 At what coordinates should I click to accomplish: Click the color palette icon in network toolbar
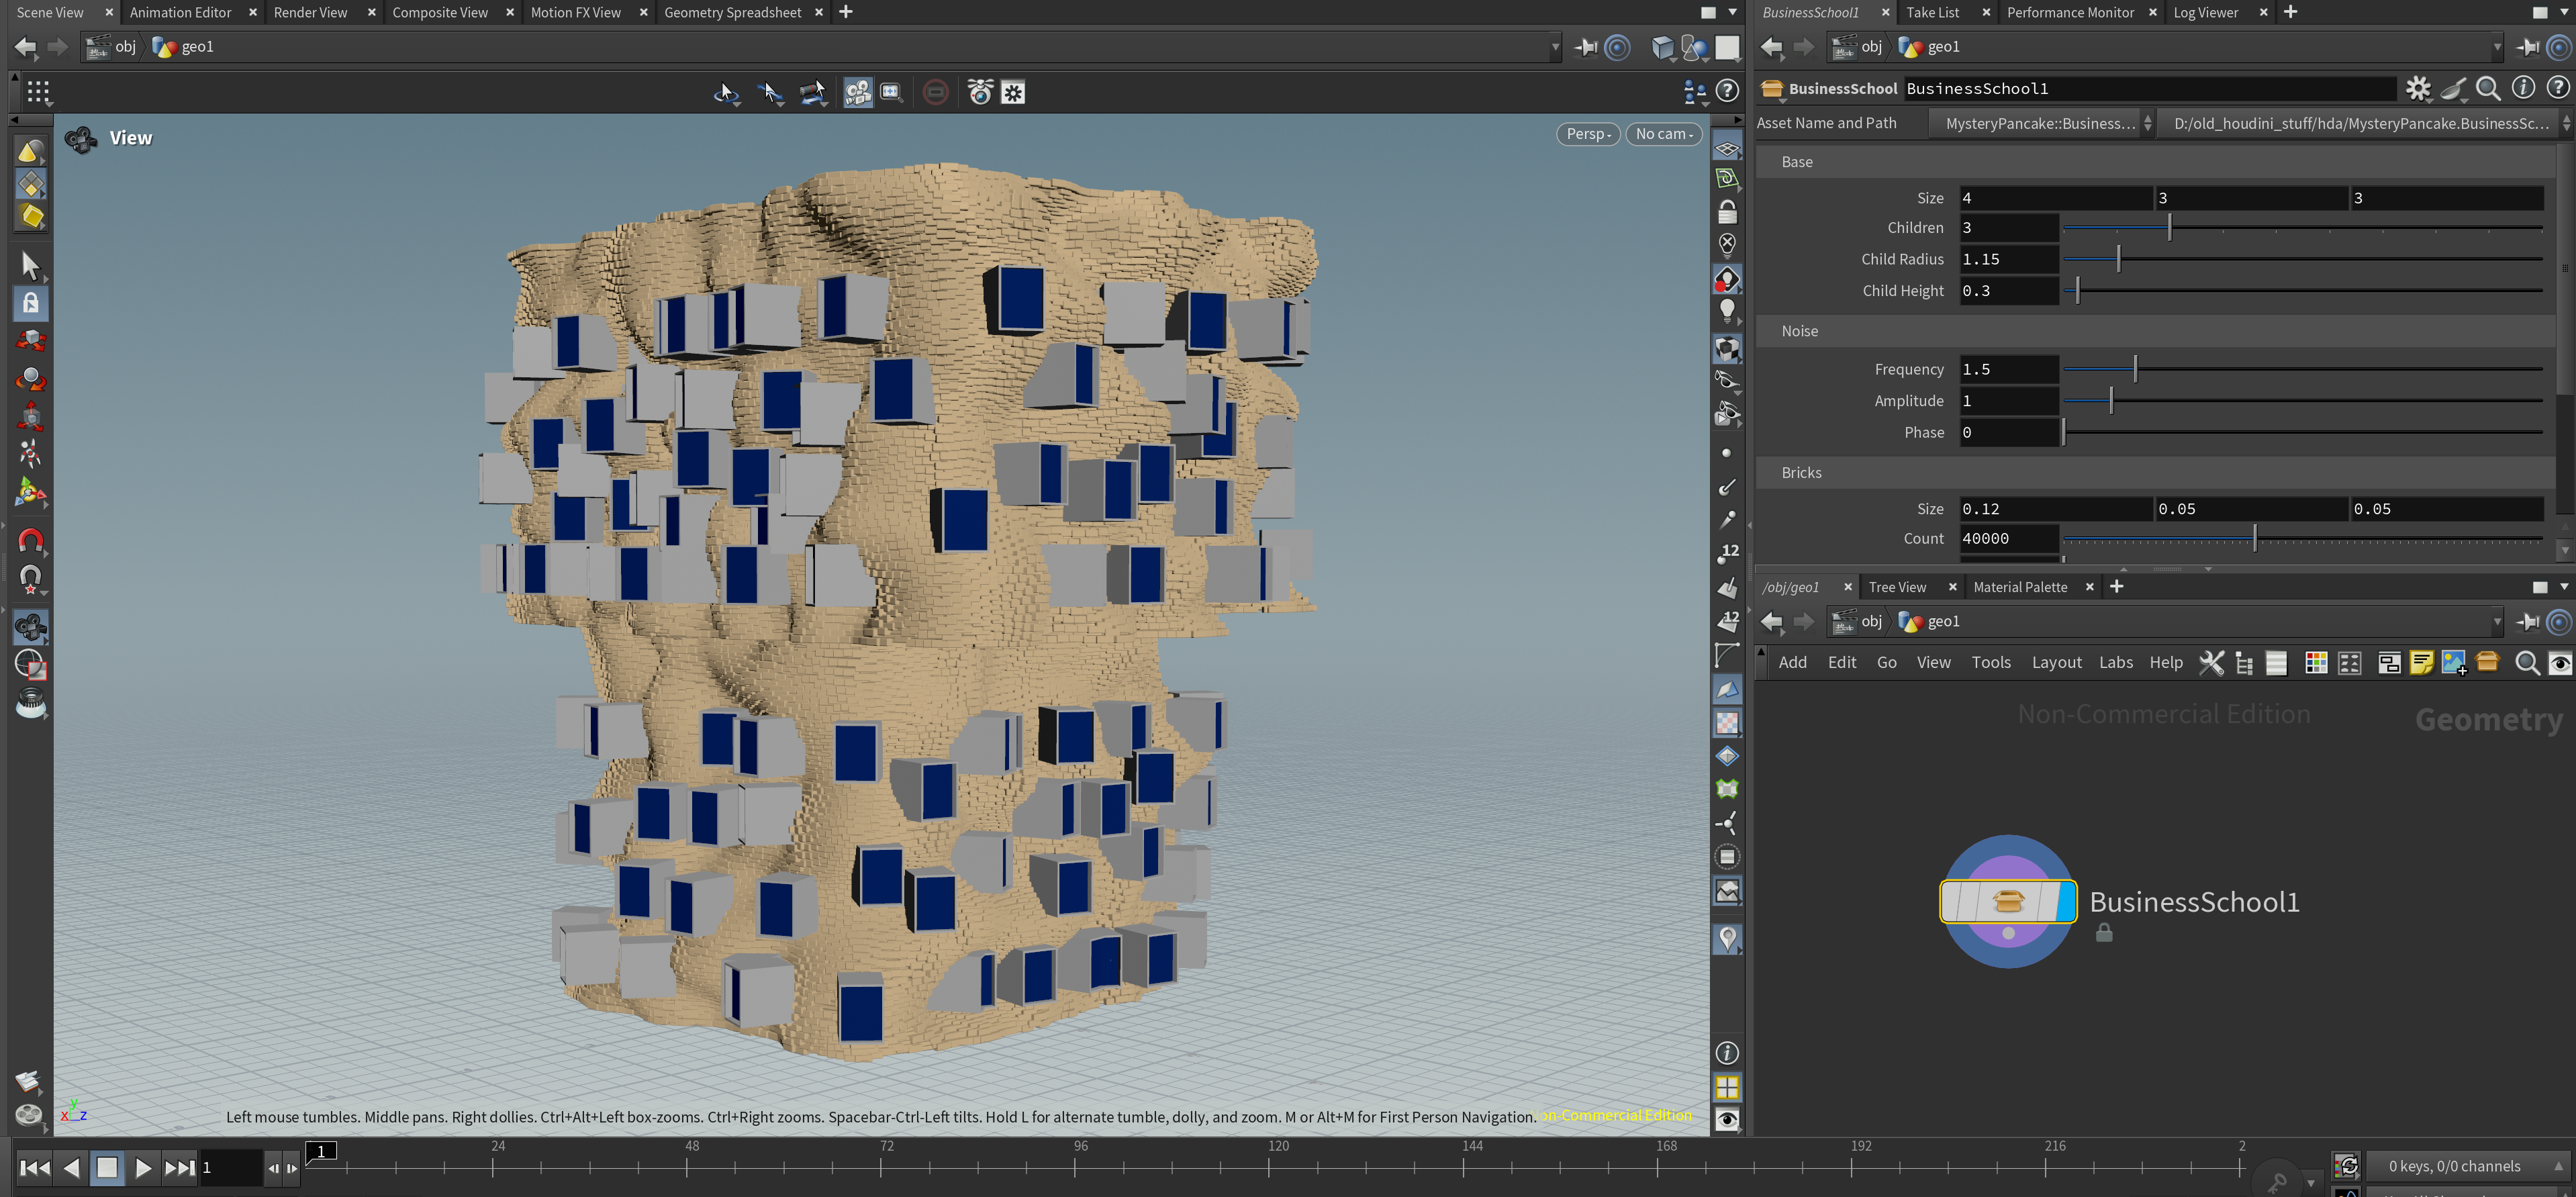(x=2315, y=663)
